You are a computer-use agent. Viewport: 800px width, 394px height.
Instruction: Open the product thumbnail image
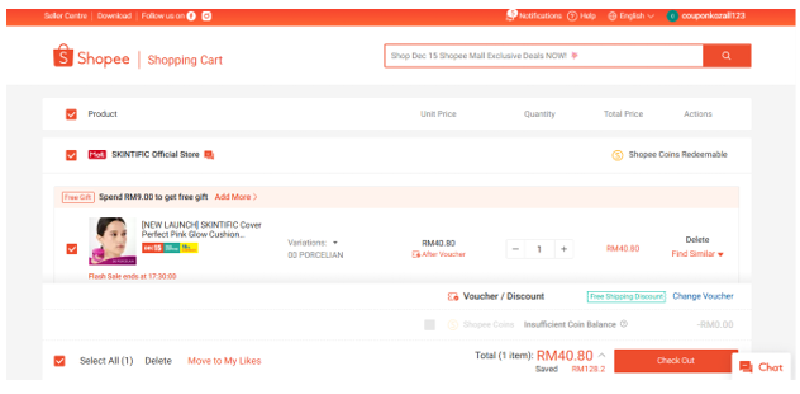point(113,241)
